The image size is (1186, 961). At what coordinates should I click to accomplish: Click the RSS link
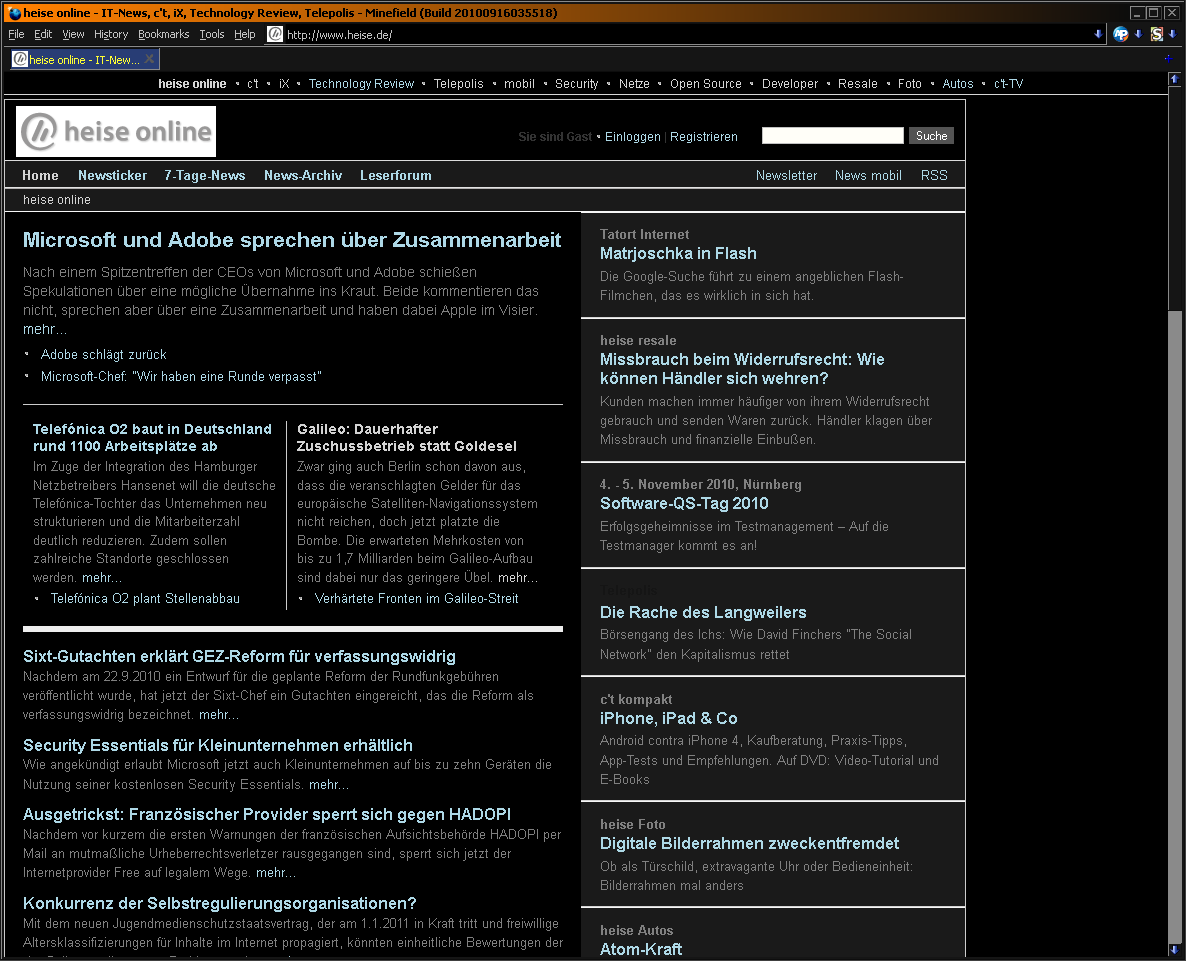point(933,175)
